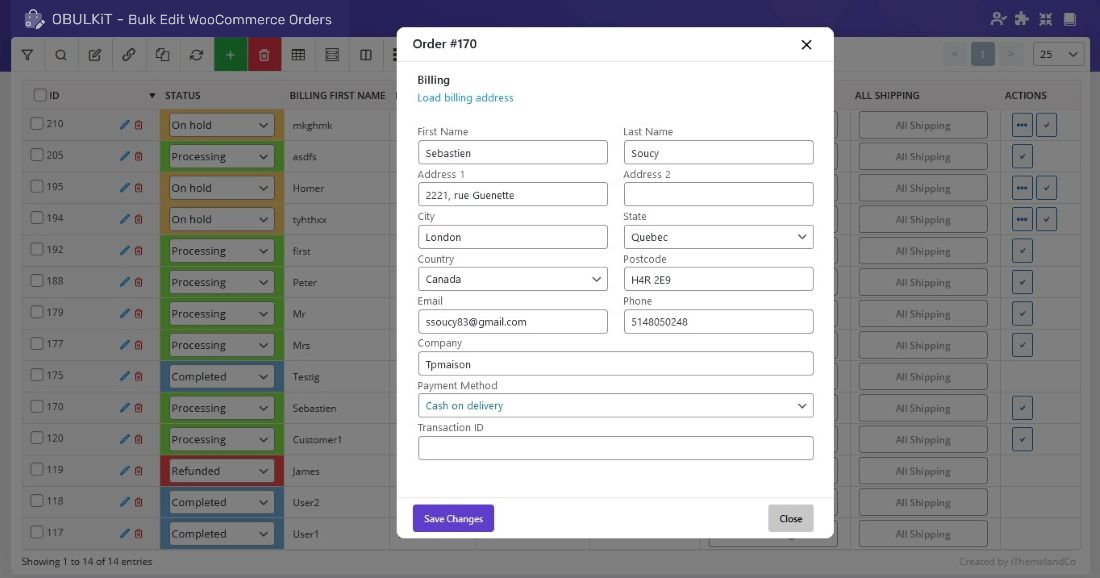
Task: Select the checkbox for order 119
Action: click(37, 470)
